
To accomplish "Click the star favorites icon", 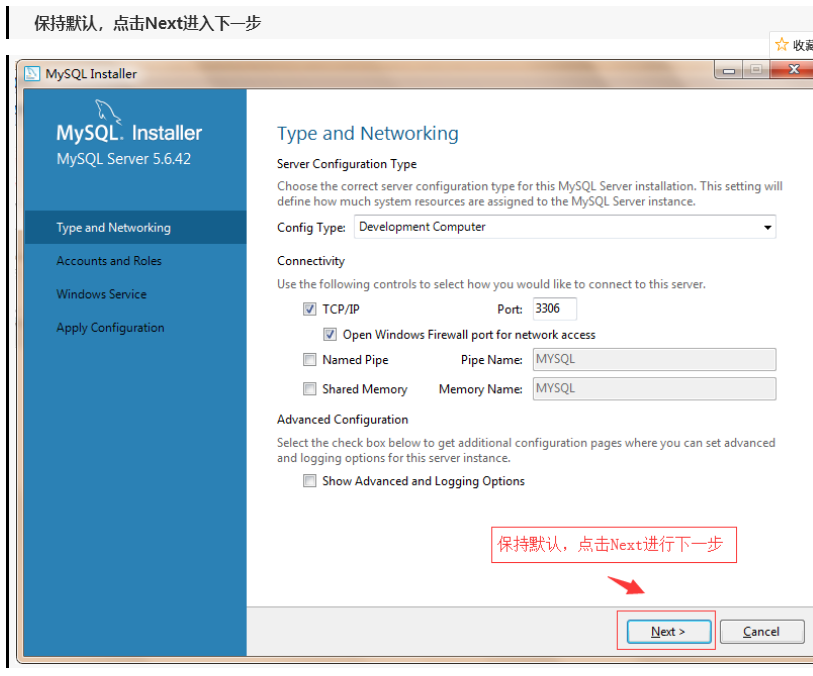I will [x=781, y=45].
